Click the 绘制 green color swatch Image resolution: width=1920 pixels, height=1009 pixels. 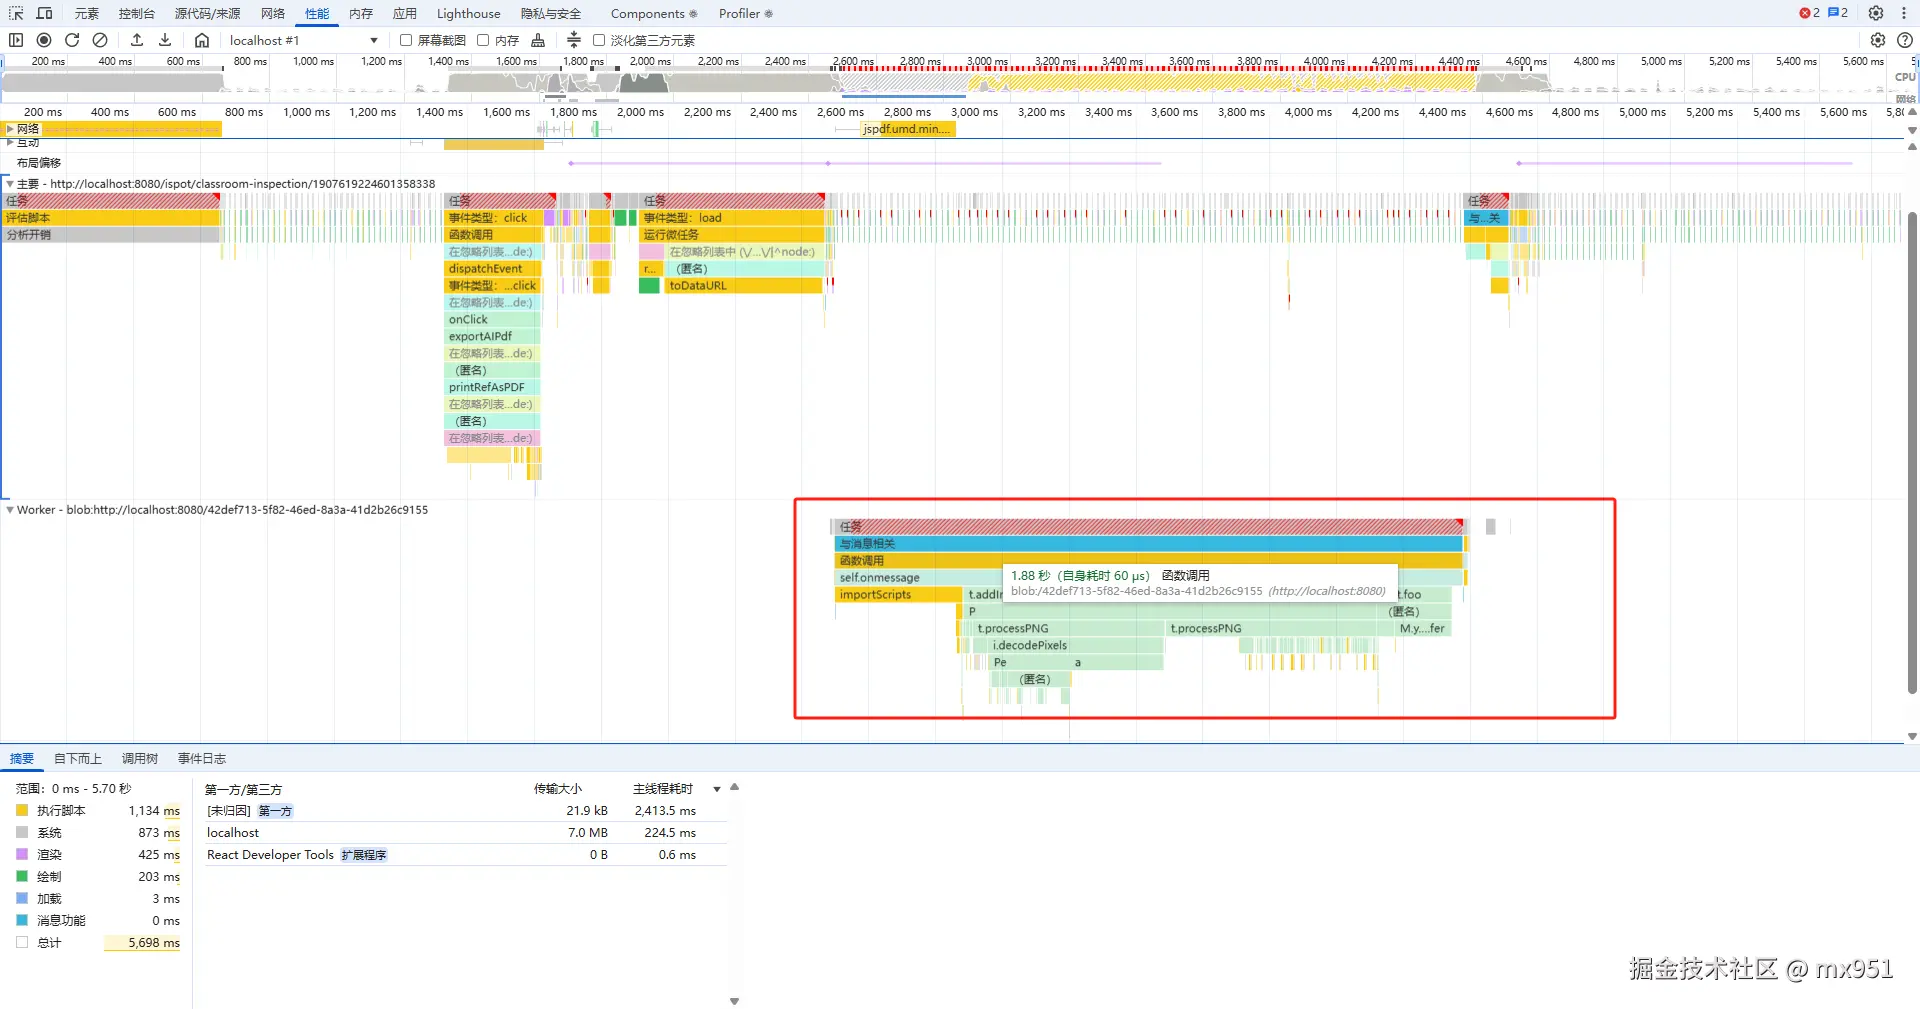point(22,877)
